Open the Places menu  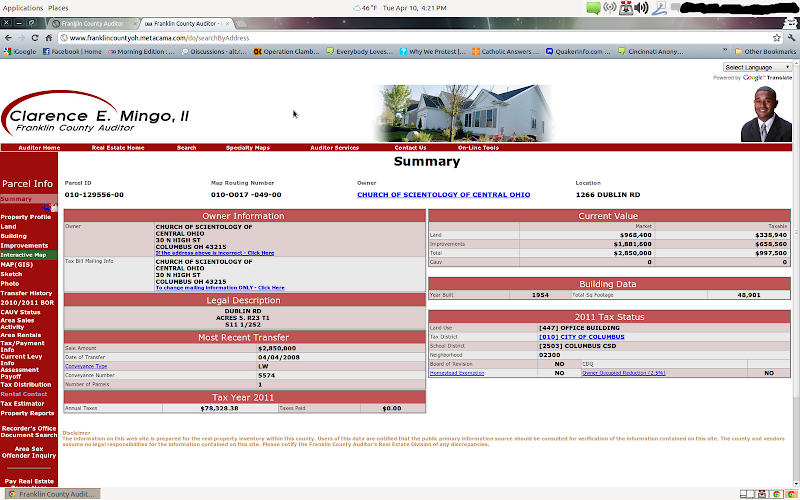coord(58,8)
